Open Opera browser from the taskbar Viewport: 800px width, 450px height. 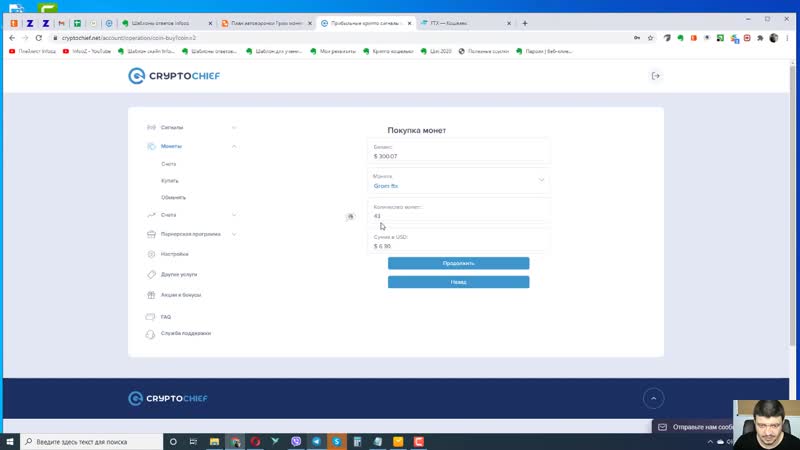pyautogui.click(x=255, y=441)
